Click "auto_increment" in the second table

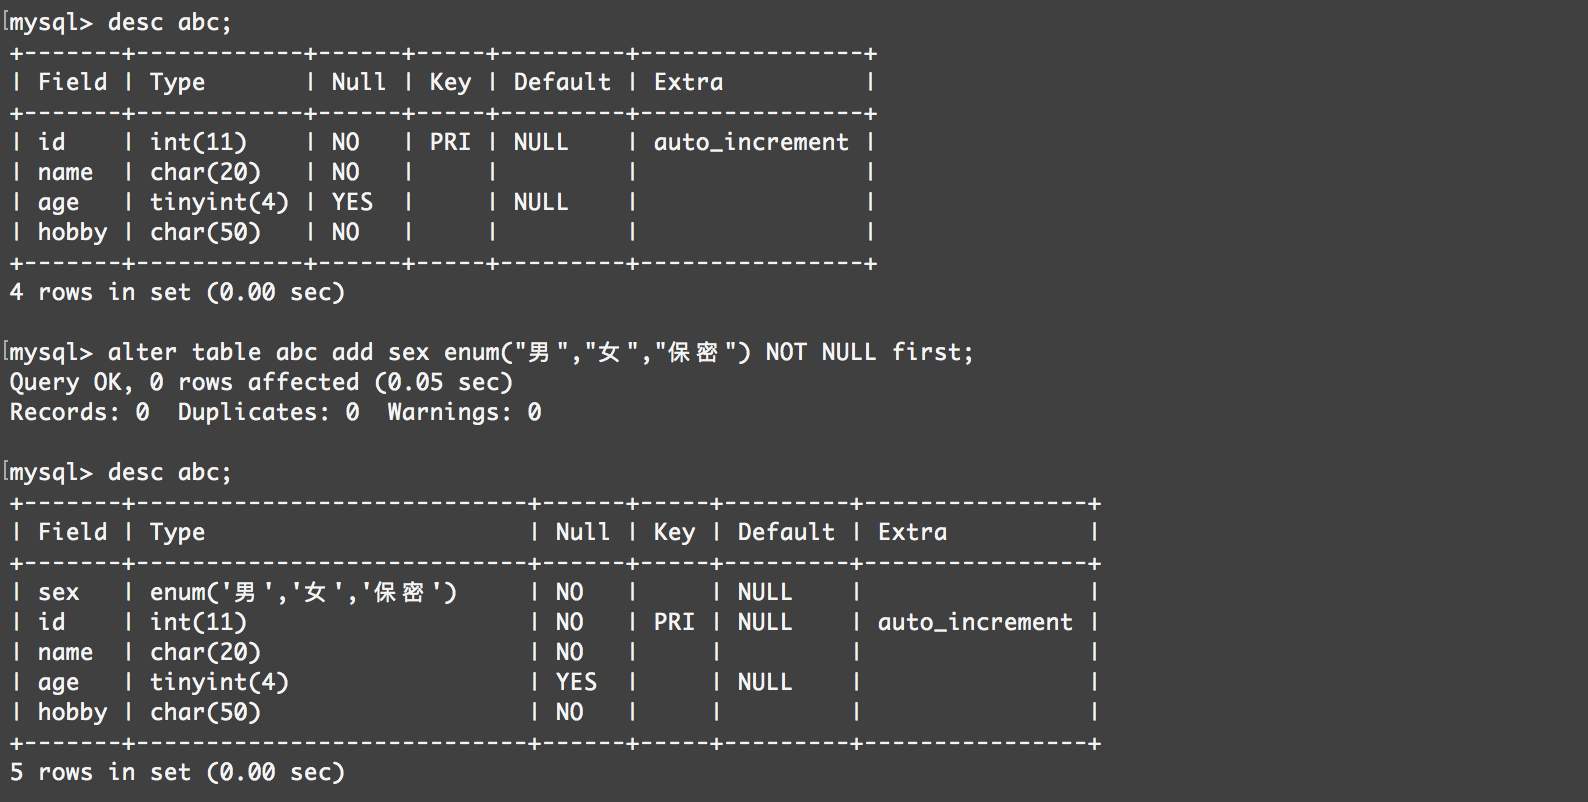974,622
